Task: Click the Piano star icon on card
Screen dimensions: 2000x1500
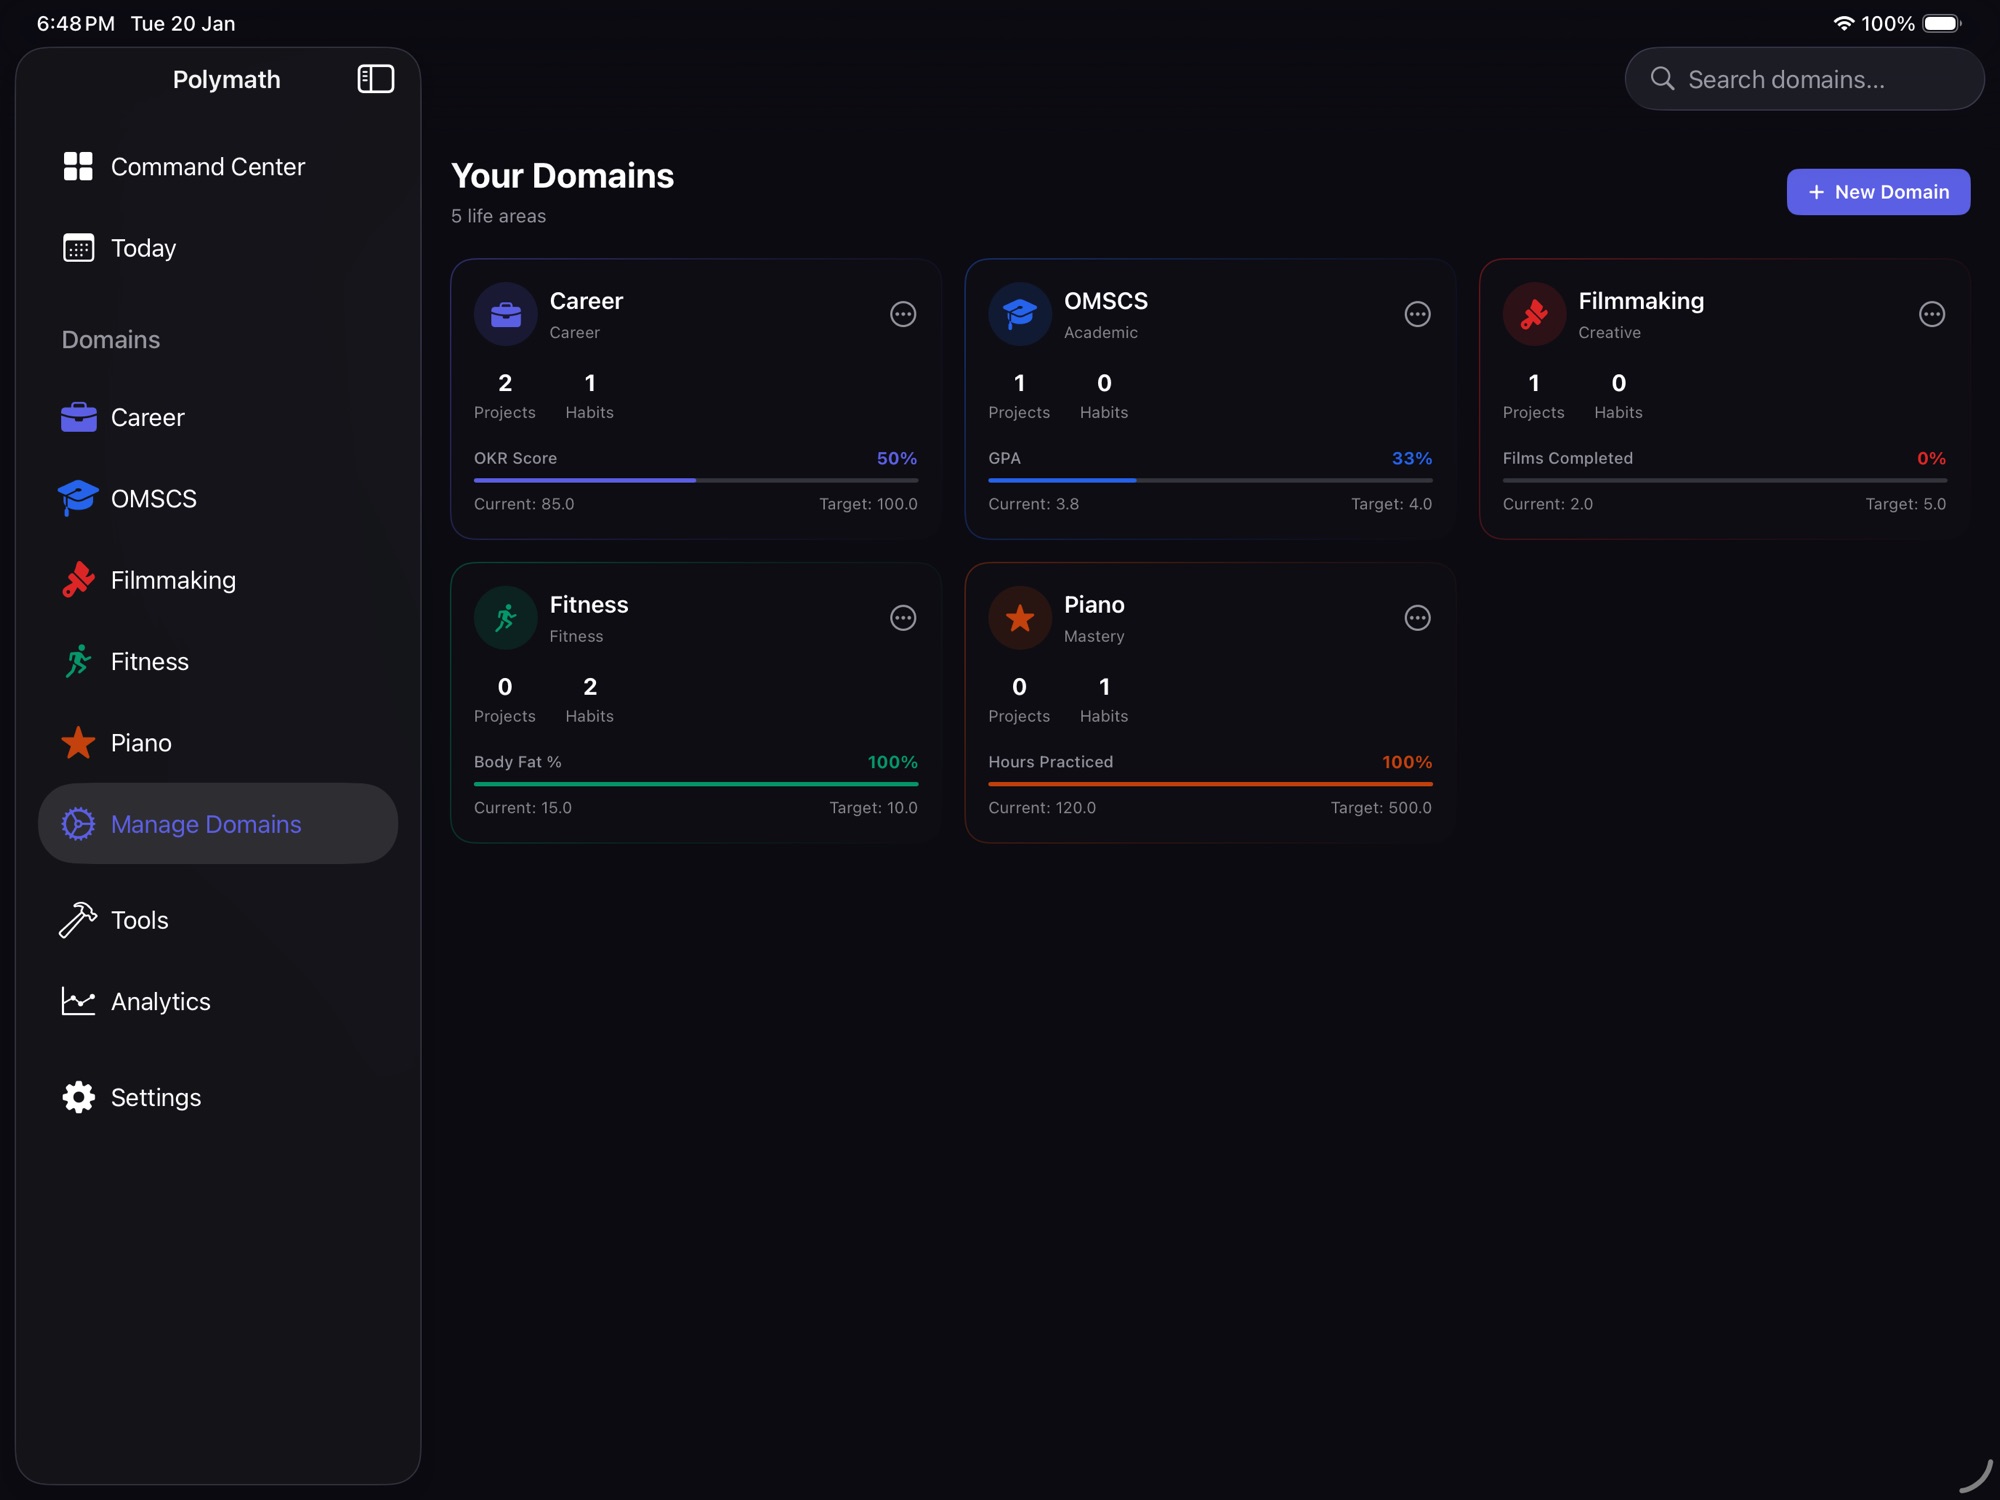Action: [1019, 618]
